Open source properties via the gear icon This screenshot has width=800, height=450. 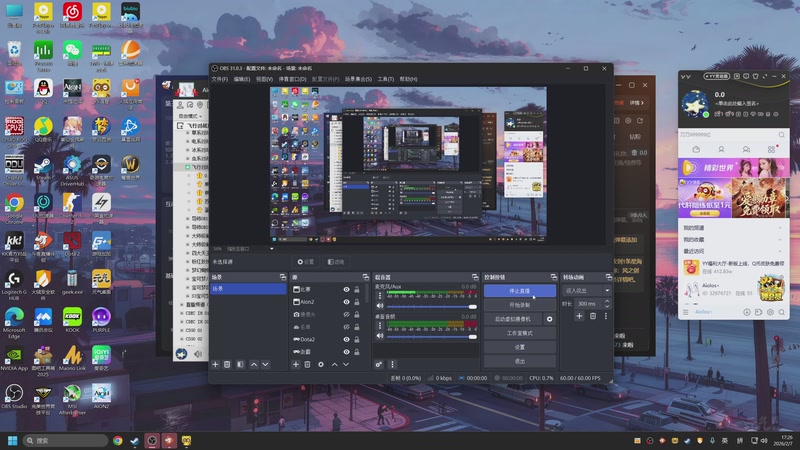click(320, 364)
